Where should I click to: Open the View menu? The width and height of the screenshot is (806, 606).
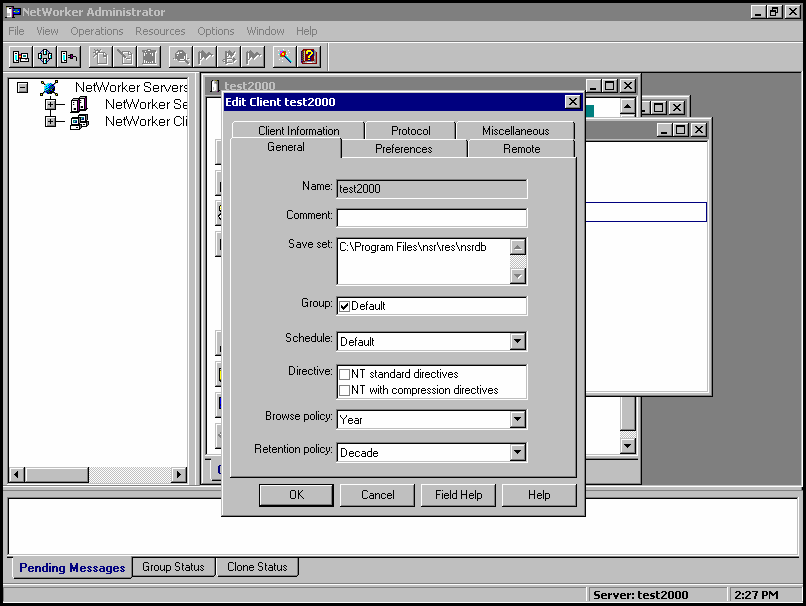coord(47,31)
